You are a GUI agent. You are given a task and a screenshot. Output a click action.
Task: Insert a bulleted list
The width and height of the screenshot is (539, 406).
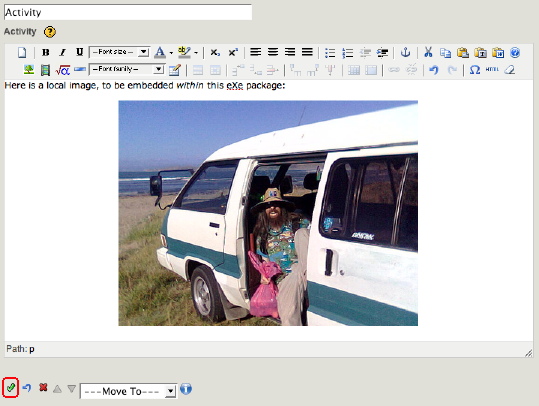(330, 53)
